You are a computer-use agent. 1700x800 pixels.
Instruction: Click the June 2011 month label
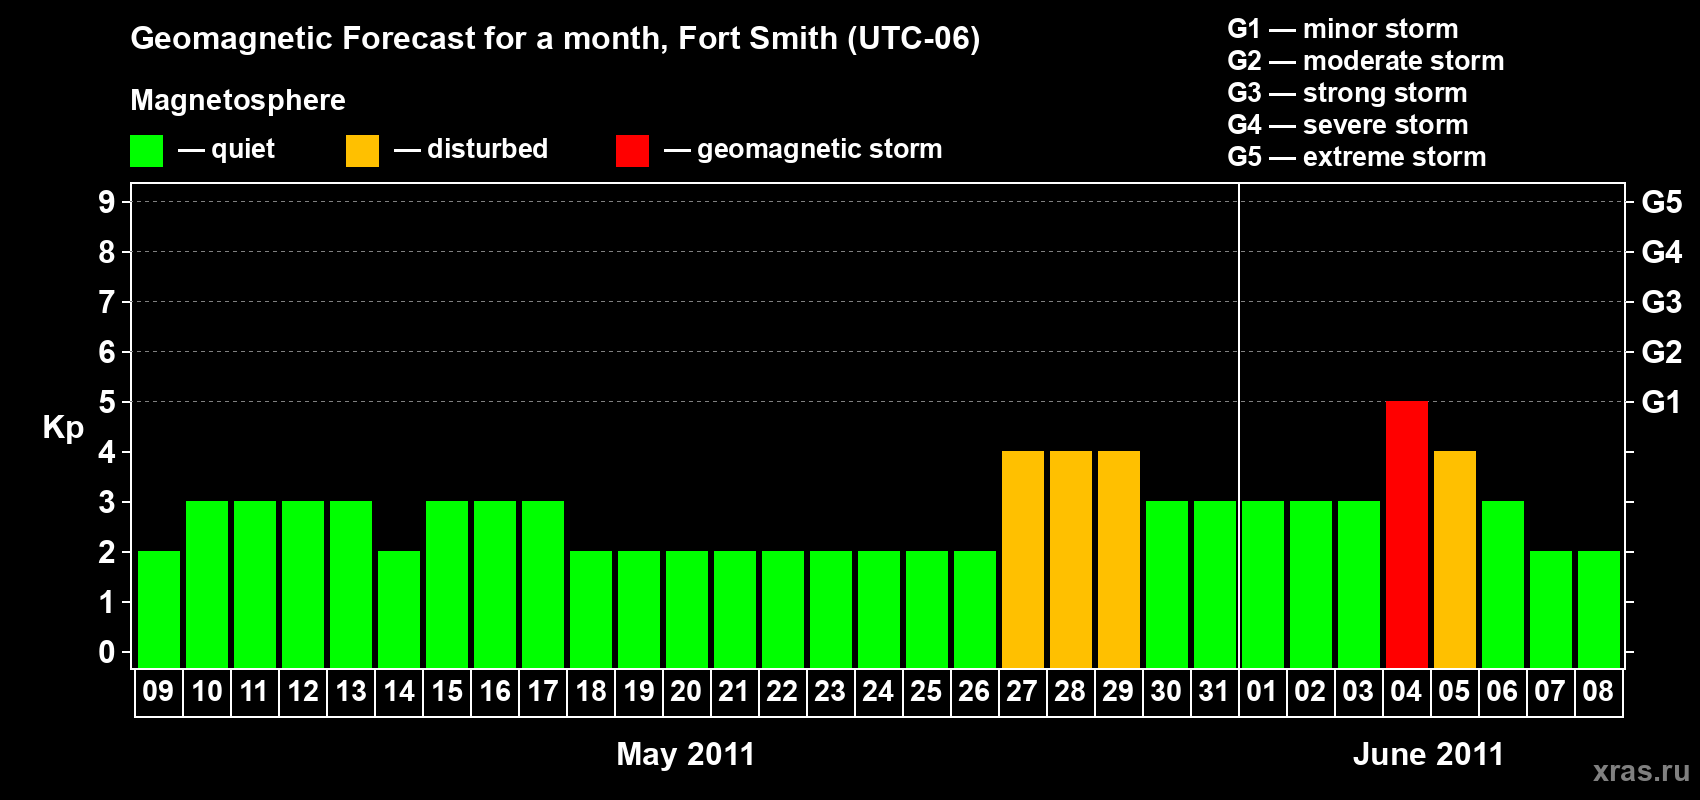pyautogui.click(x=1428, y=754)
